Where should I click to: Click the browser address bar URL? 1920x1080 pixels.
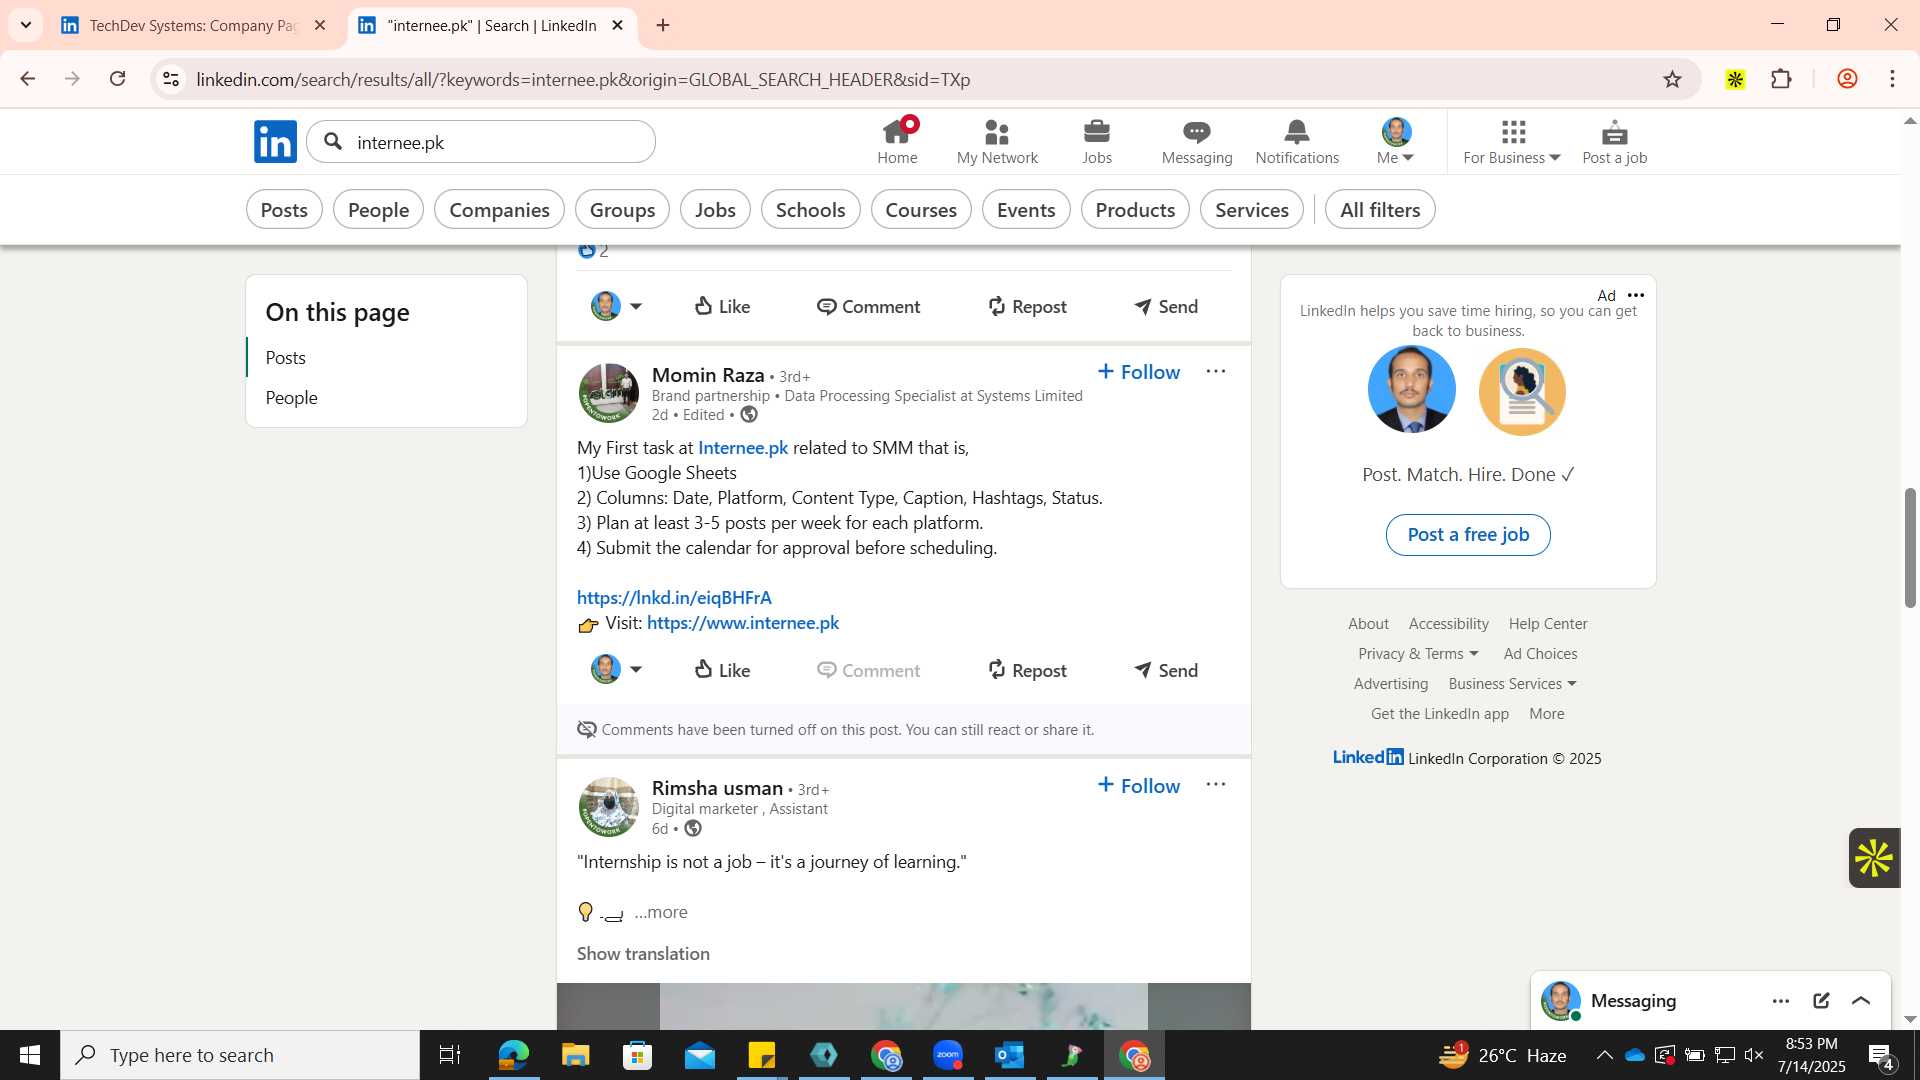click(x=583, y=79)
